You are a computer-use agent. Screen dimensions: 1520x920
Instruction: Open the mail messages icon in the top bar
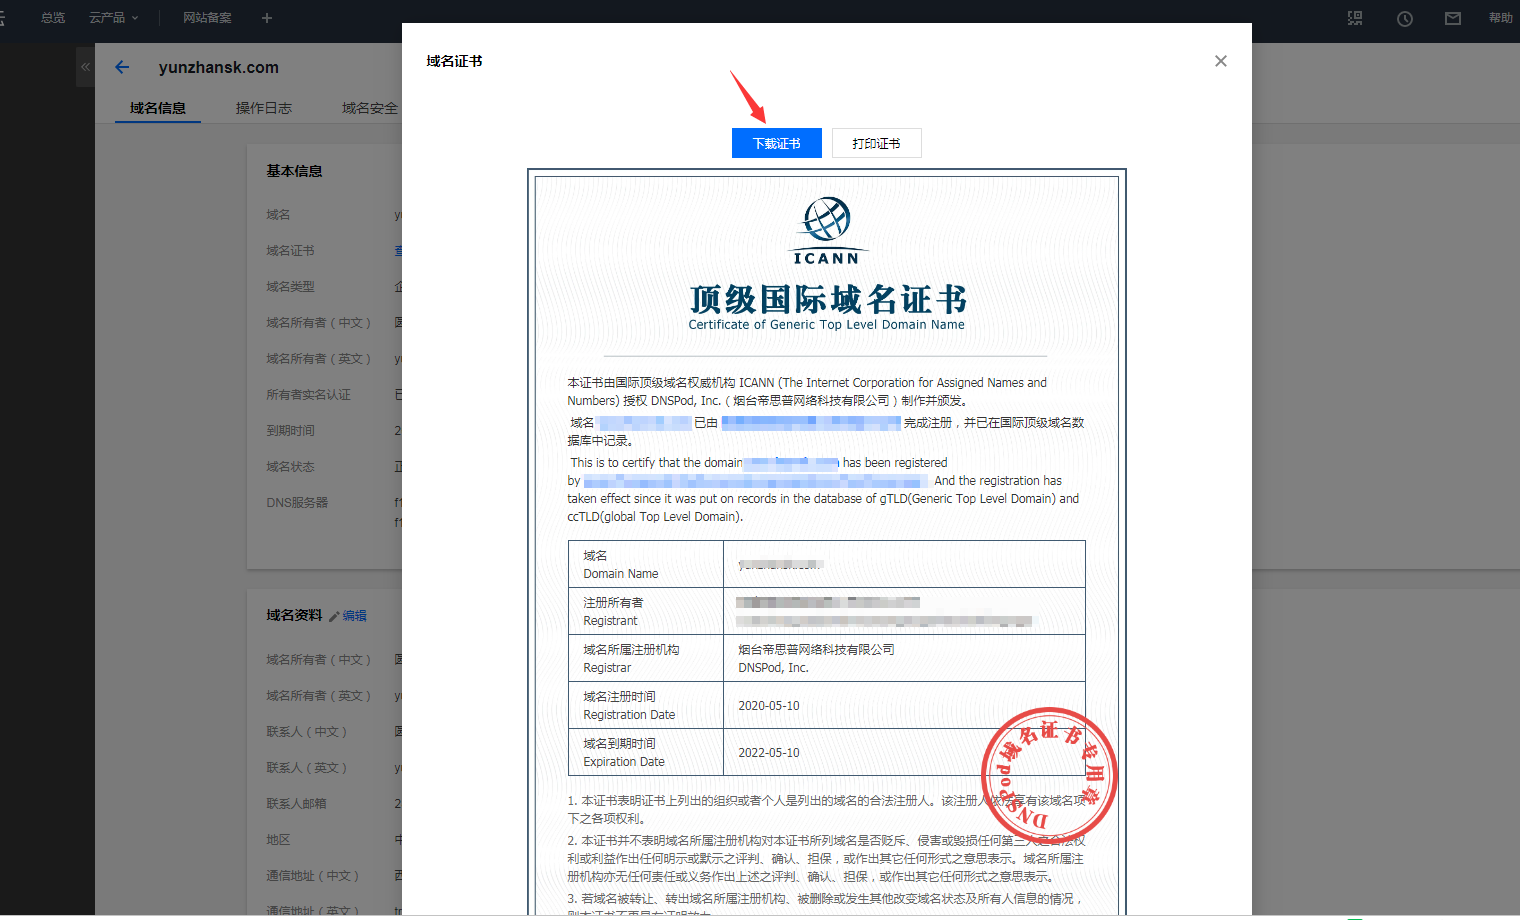1453,18
